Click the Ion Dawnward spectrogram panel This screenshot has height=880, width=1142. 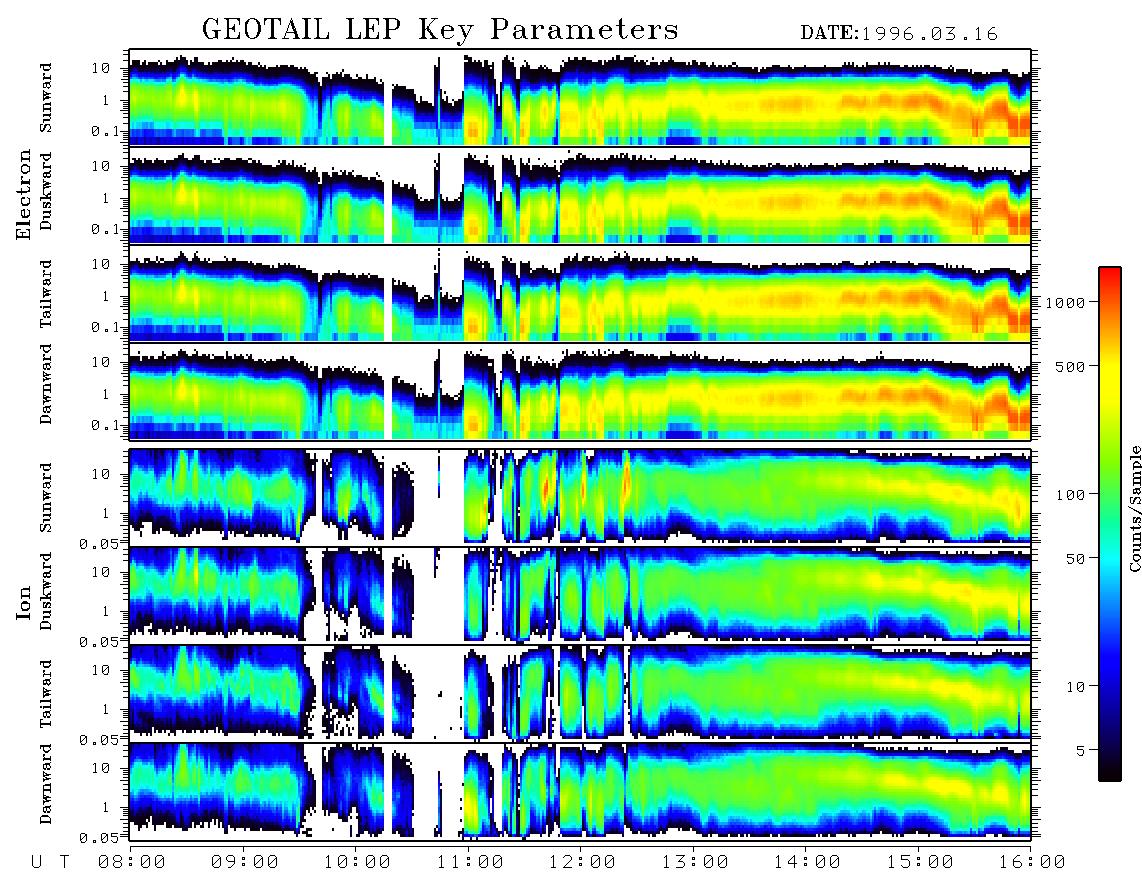580,790
